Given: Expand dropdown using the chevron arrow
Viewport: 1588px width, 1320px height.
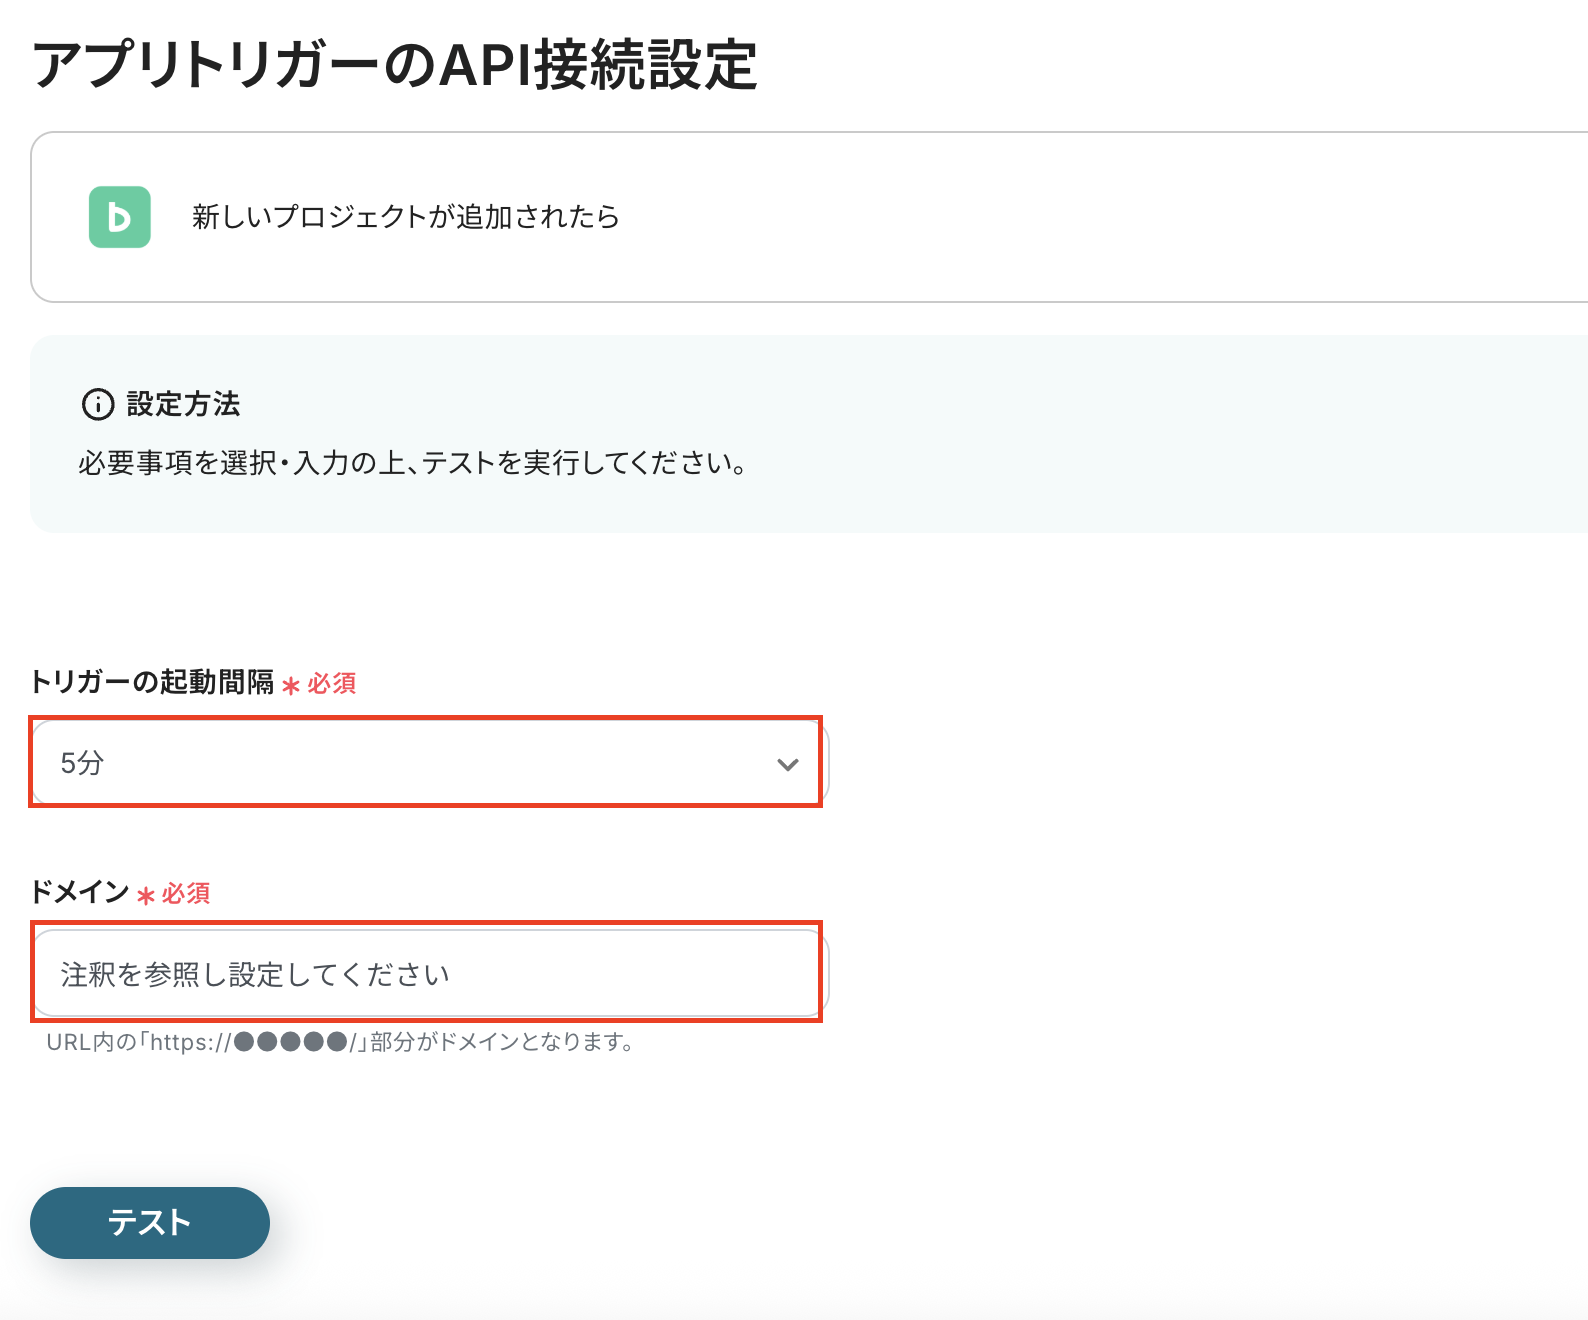Looking at the screenshot, I should click(788, 765).
